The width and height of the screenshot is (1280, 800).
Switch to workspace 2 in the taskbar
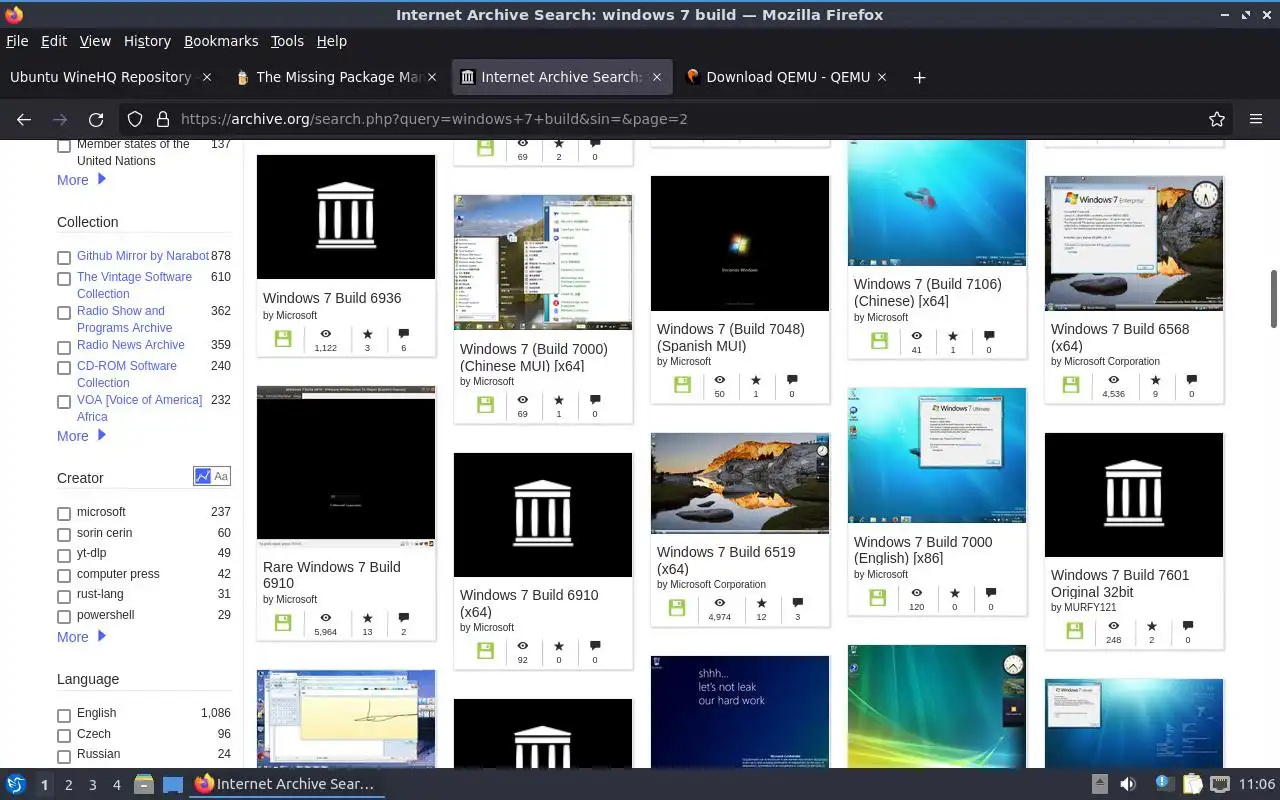(x=68, y=785)
